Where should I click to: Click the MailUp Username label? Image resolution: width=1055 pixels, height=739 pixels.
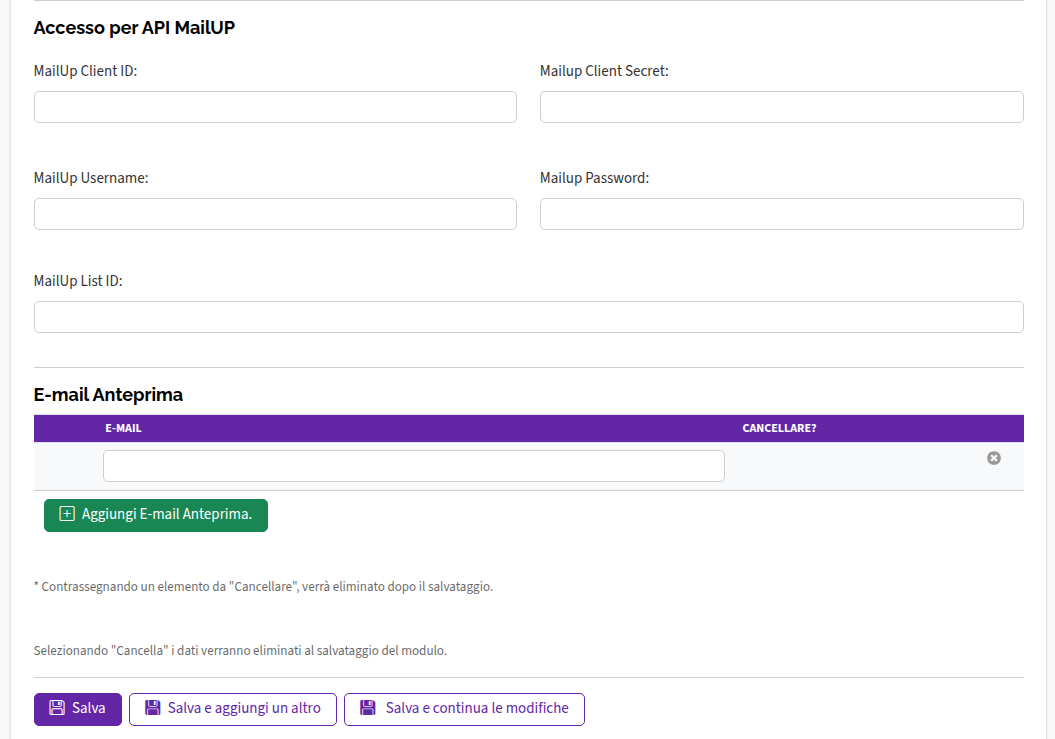click(91, 178)
